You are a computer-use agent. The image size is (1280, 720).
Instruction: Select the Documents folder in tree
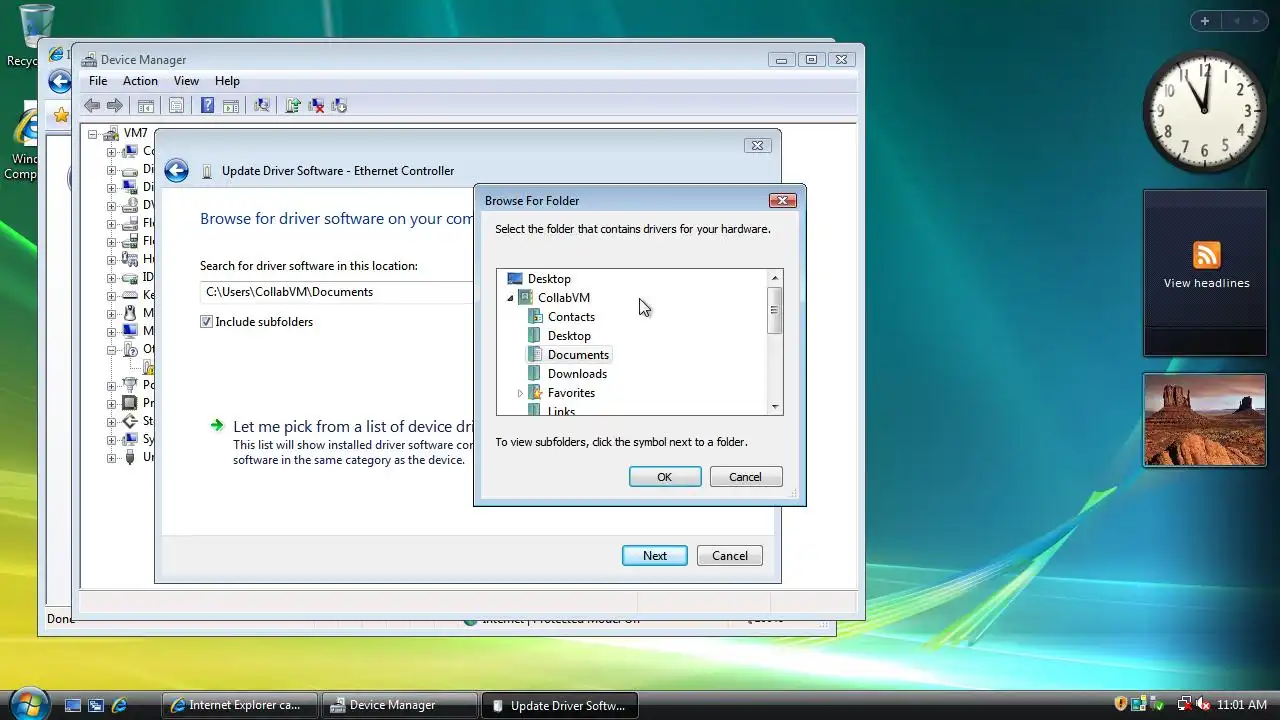click(578, 355)
